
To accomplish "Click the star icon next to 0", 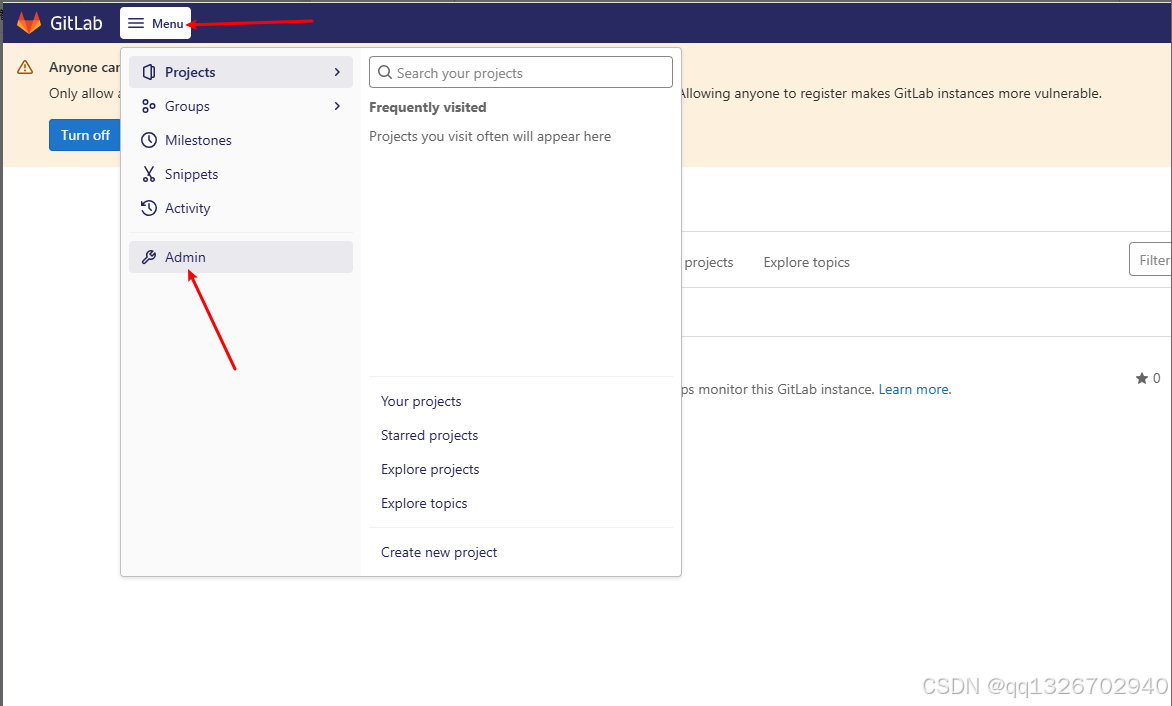I will pyautogui.click(x=1141, y=378).
